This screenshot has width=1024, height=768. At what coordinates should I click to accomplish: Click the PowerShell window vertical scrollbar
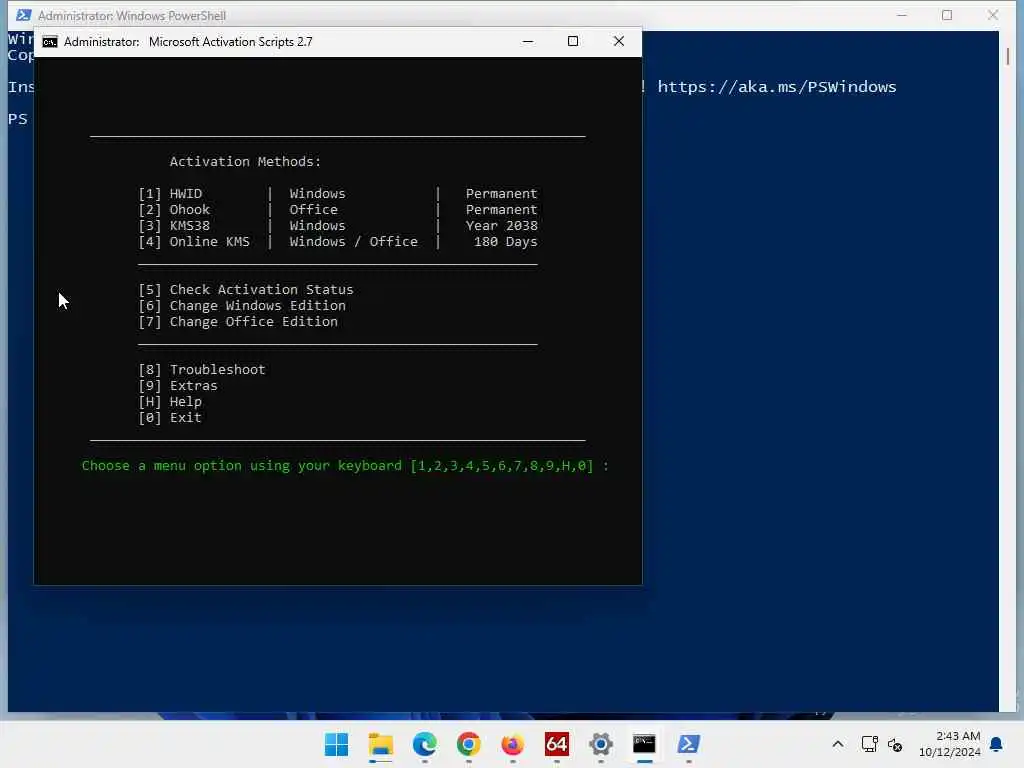(1008, 371)
